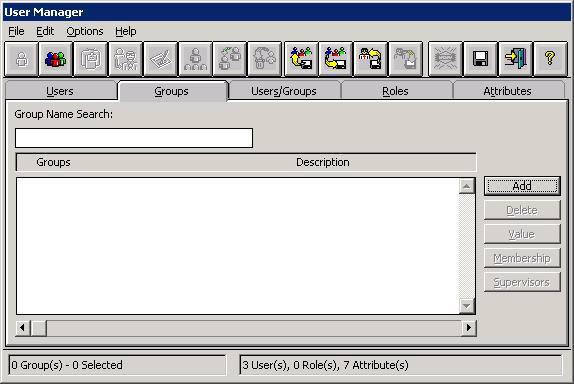Click the colored groups toolbar icon
The width and height of the screenshot is (574, 384).
tap(55, 59)
